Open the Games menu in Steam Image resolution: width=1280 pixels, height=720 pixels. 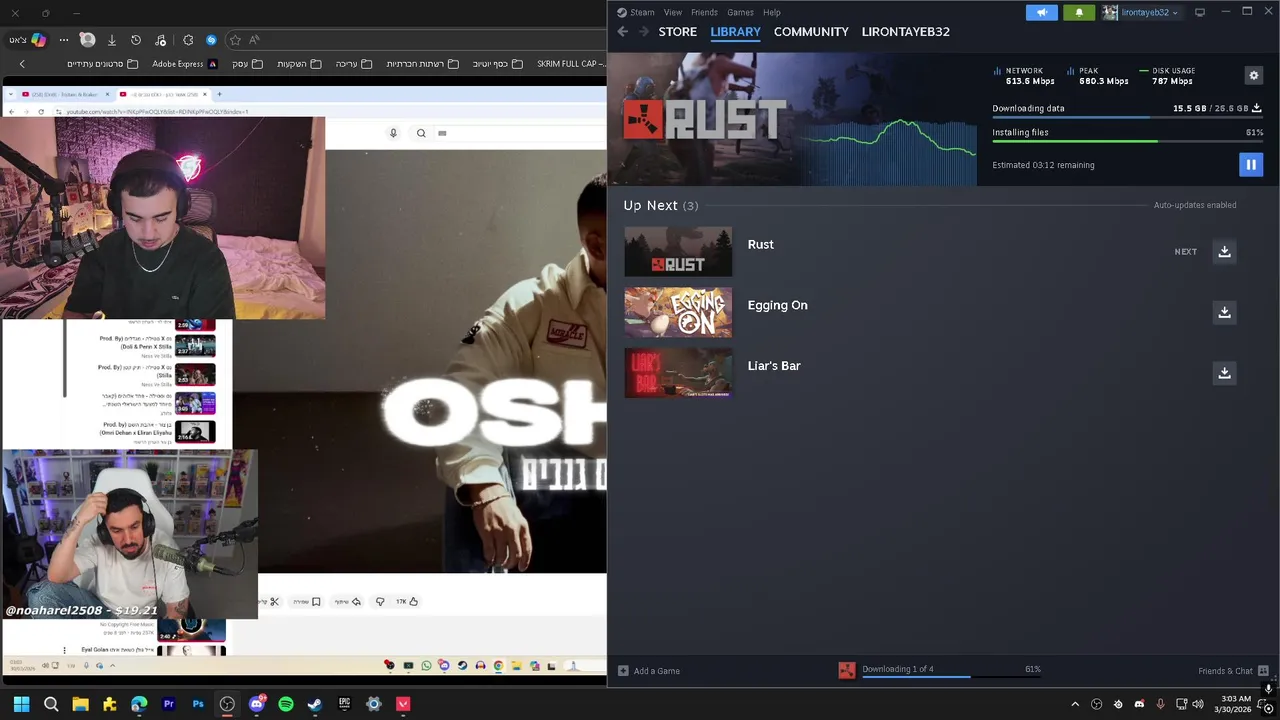(740, 12)
